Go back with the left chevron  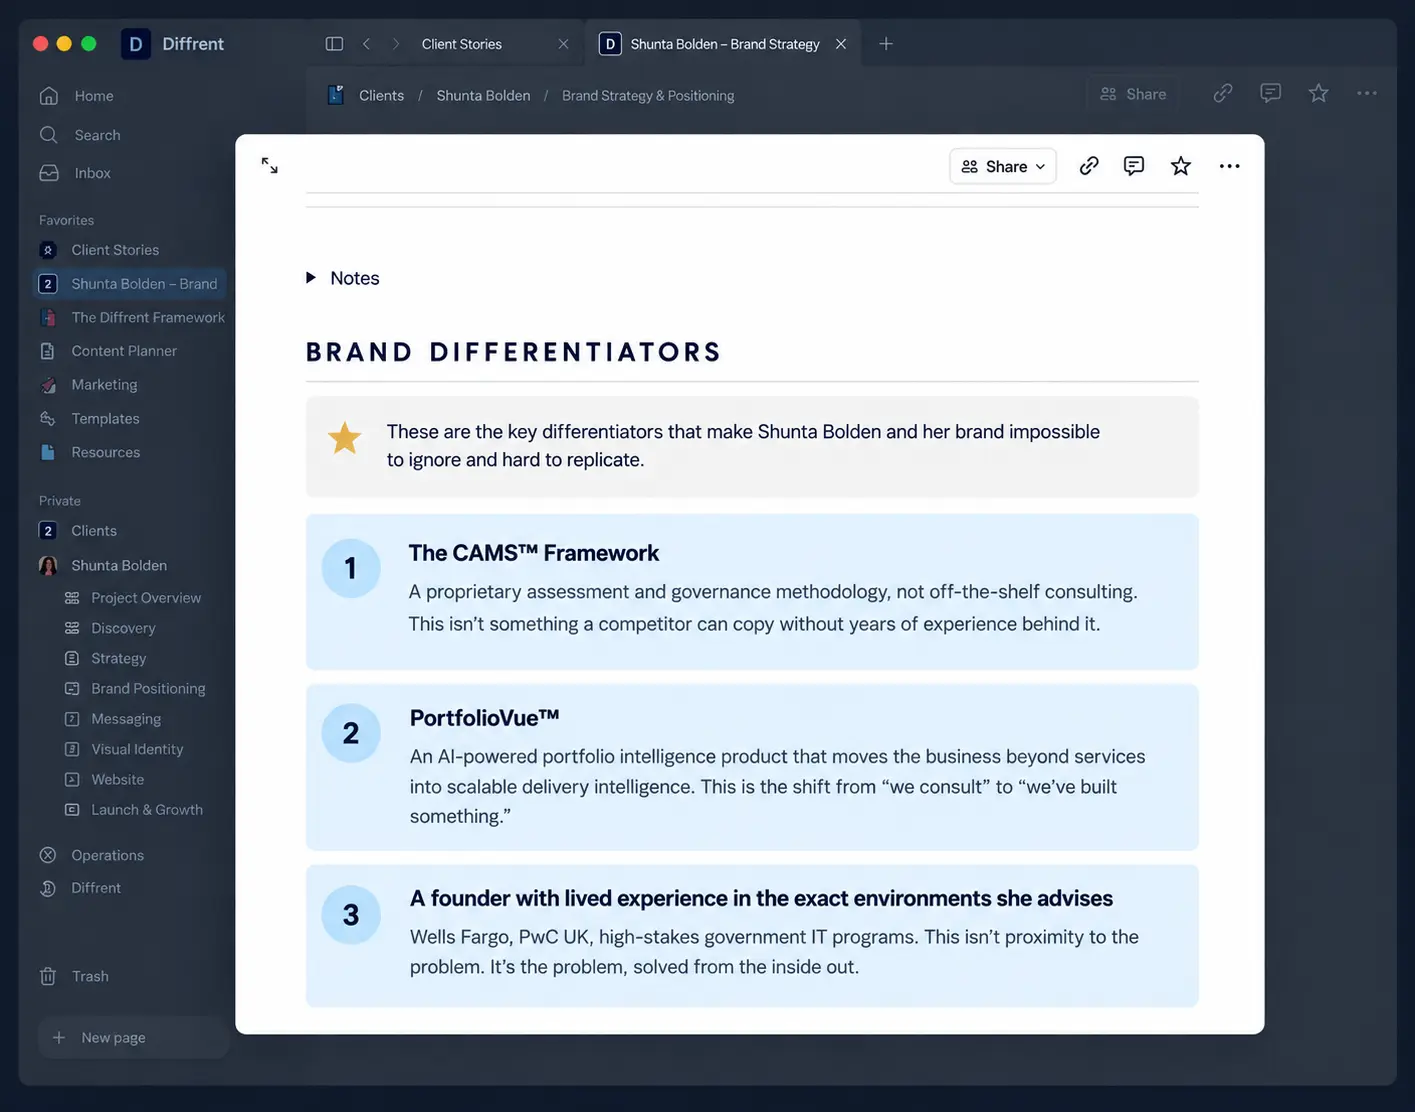point(367,44)
